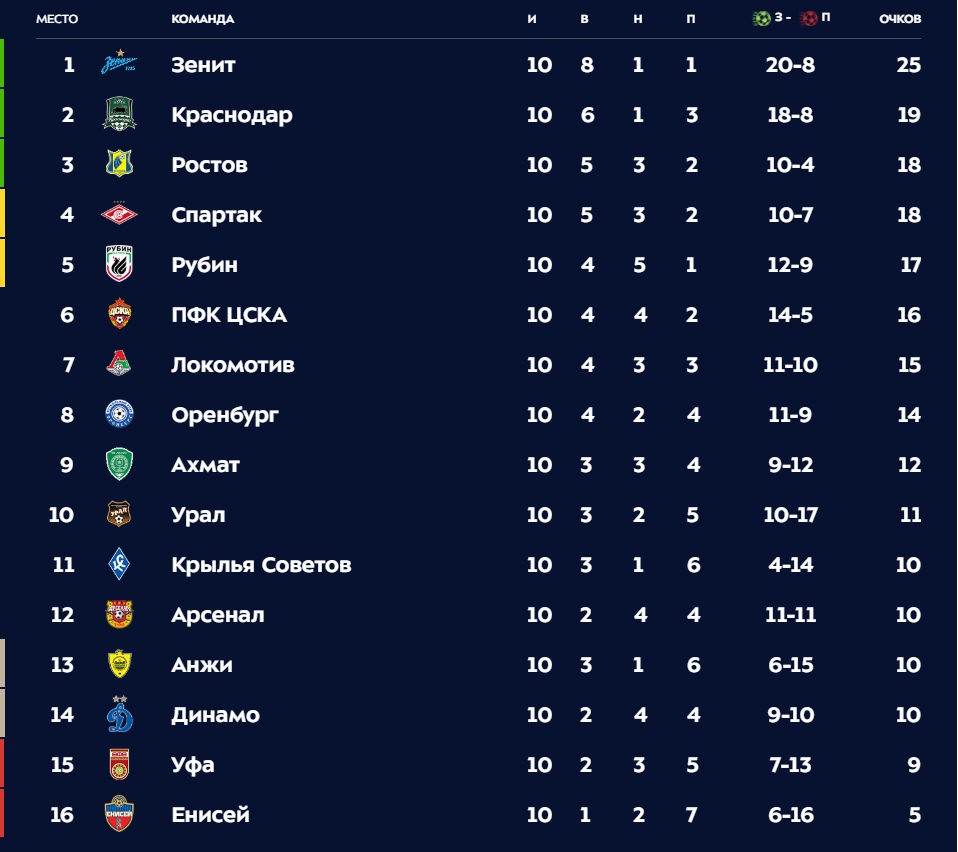
Task: Click the ОЧКОВ column header
Action: (900, 19)
